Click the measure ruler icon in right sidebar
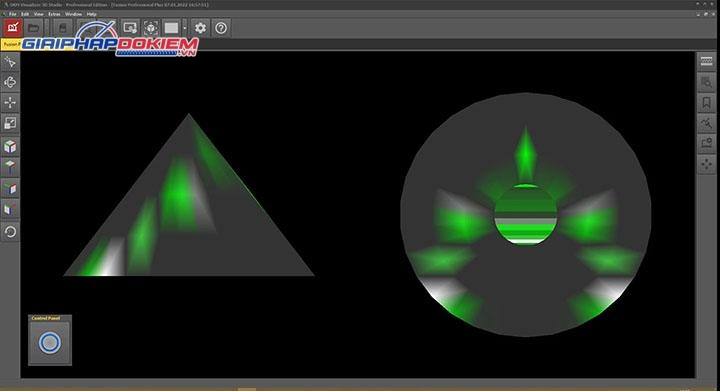The width and height of the screenshot is (720, 391). (x=707, y=61)
